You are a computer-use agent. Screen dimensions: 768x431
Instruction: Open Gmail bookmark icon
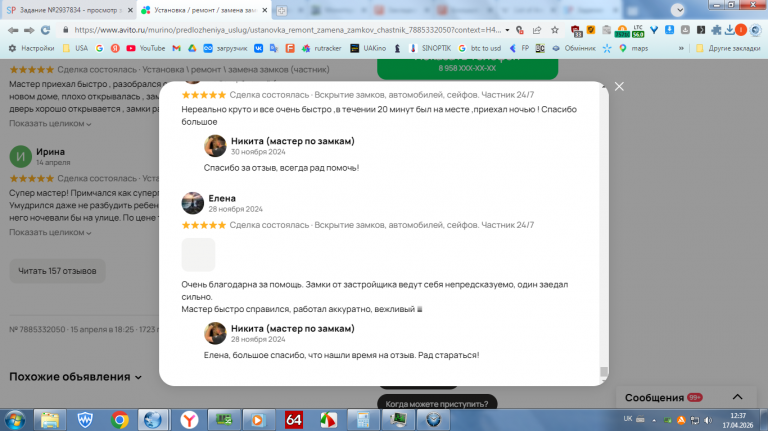(x=176, y=48)
